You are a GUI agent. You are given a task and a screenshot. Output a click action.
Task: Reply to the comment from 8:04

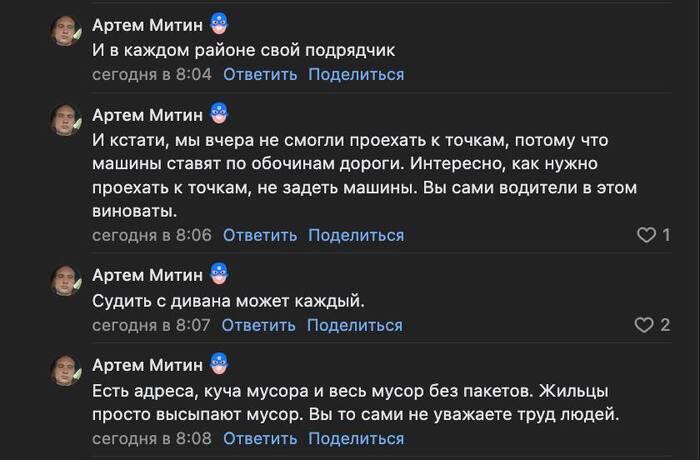260,74
